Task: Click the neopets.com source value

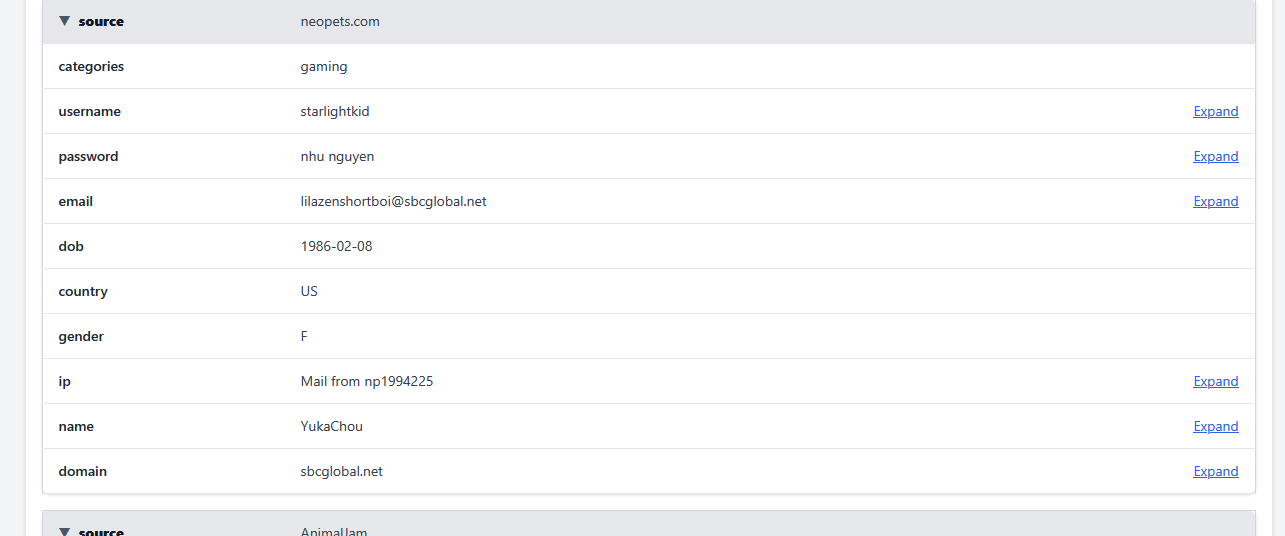Action: pos(340,21)
